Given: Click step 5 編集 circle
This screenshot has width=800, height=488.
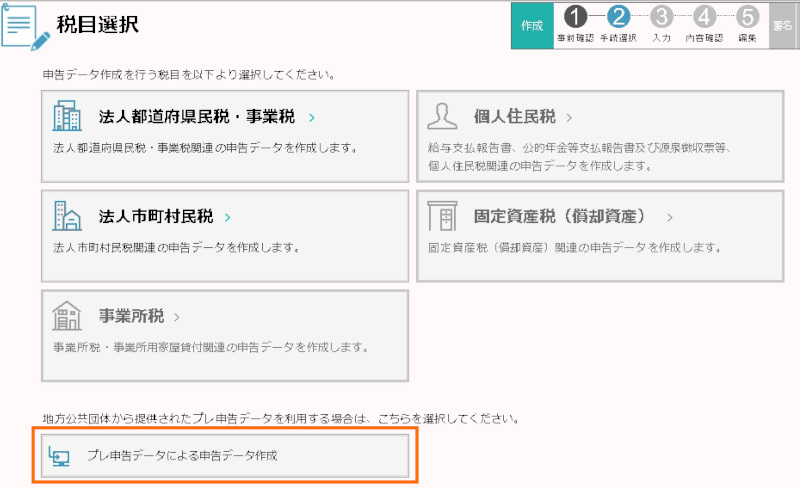Looking at the screenshot, I should tap(747, 17).
